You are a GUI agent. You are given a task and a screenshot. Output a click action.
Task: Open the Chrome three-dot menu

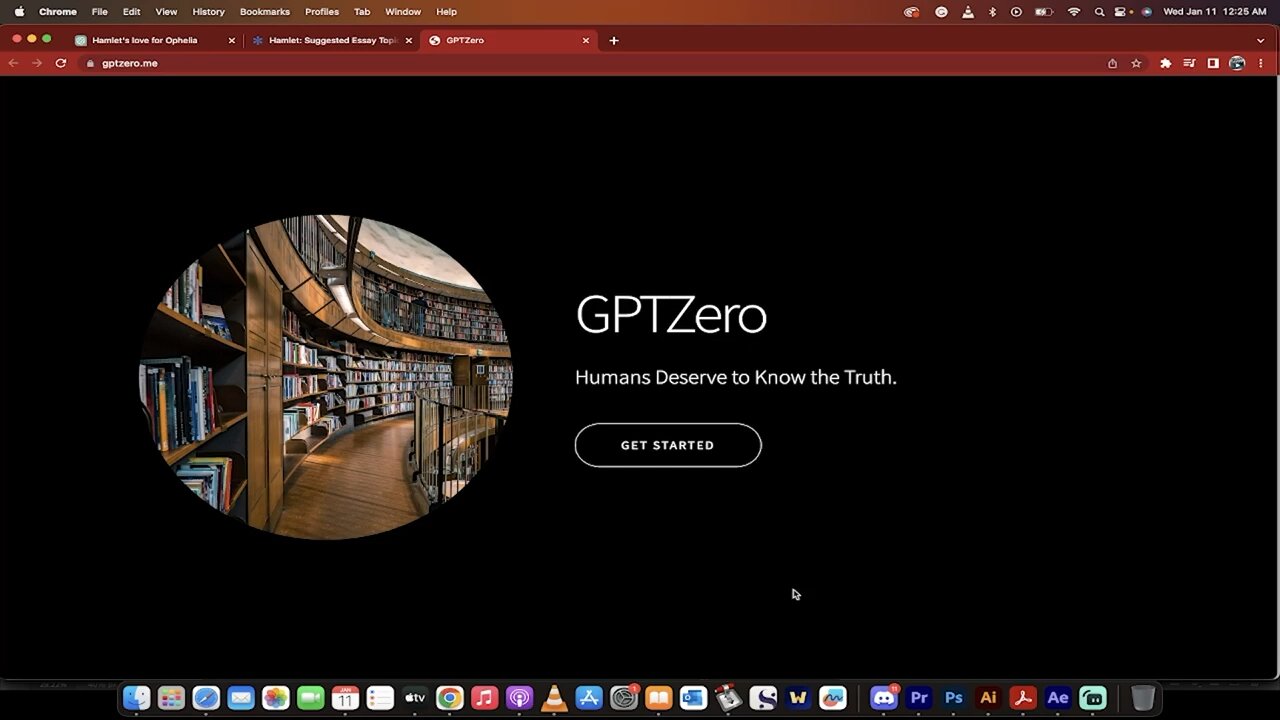click(1260, 63)
